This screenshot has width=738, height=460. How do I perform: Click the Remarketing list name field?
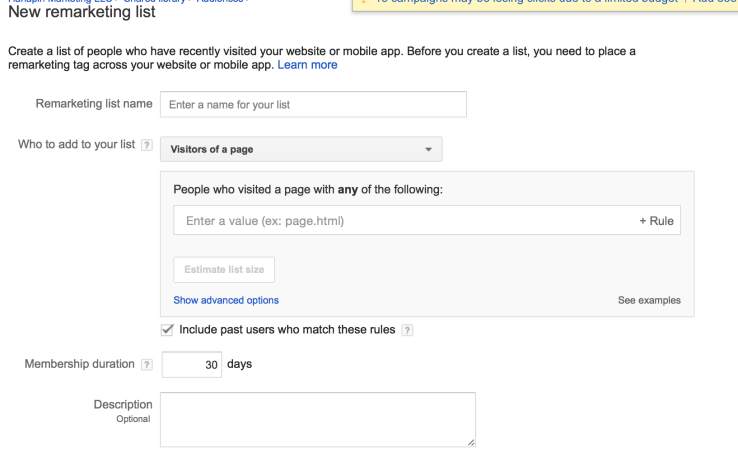[313, 105]
